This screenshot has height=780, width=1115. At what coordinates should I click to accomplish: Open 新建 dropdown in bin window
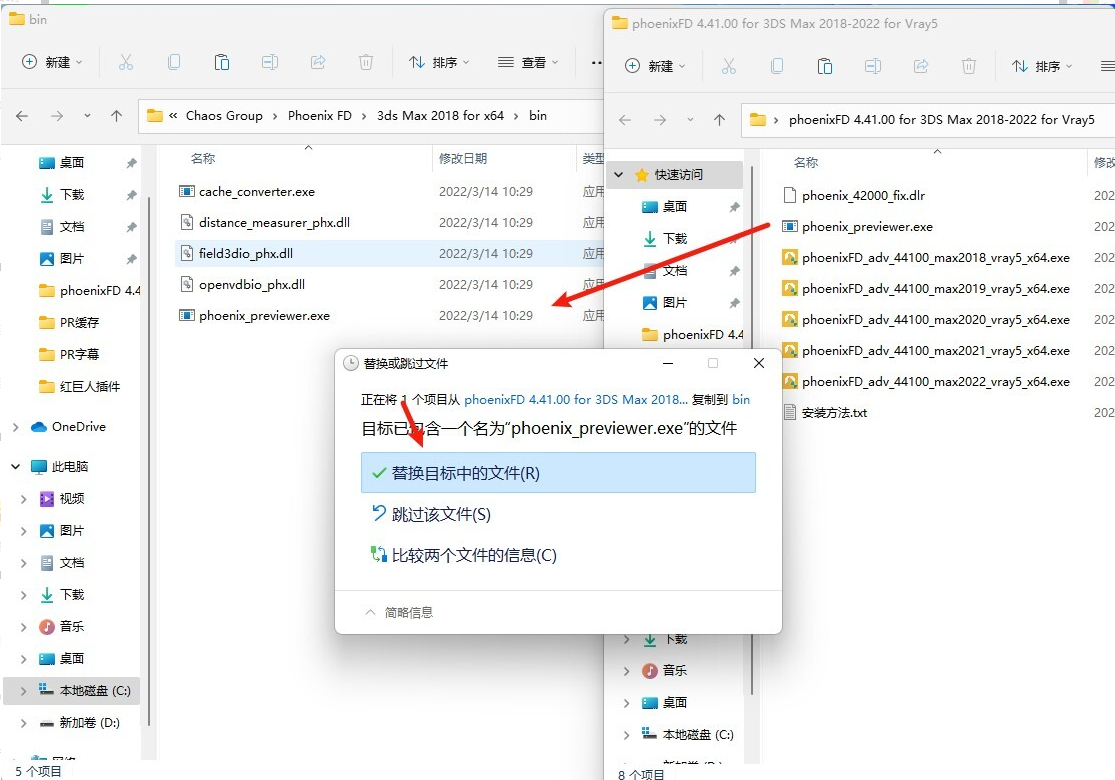(x=52, y=63)
